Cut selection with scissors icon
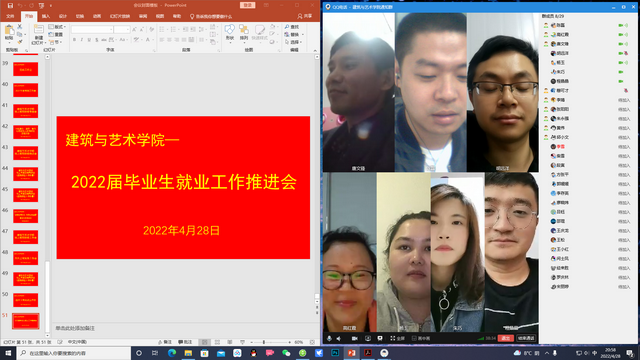This screenshot has width=640, height=360. 20,27
